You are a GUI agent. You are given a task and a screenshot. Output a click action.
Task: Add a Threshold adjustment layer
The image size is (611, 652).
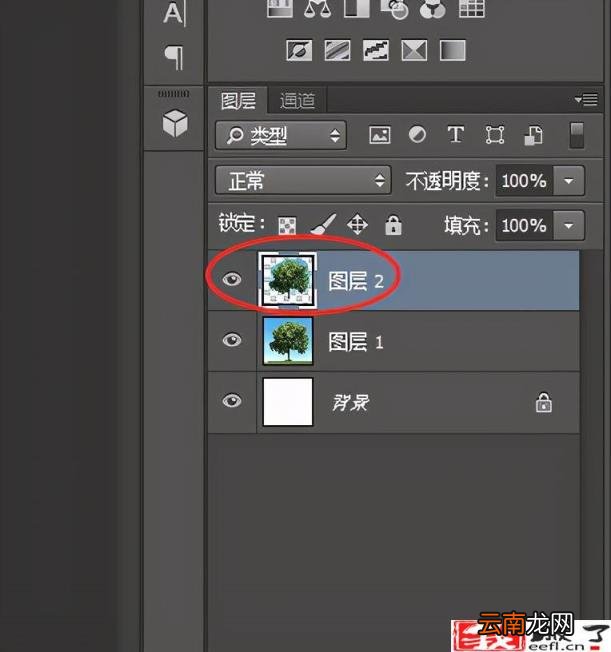tap(376, 50)
